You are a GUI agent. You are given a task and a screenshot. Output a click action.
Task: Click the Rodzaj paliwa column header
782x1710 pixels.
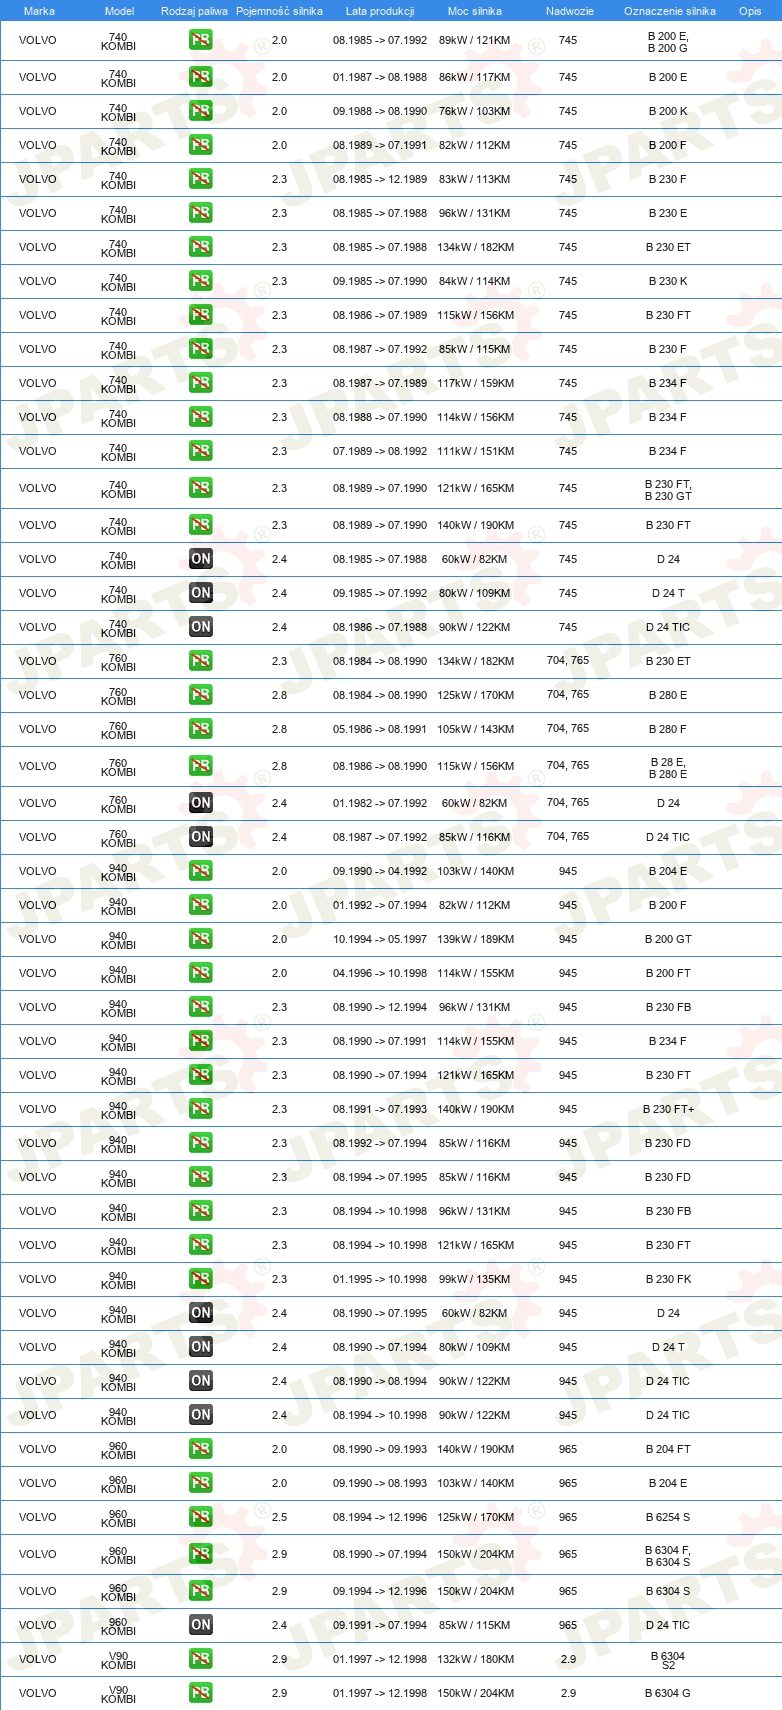click(x=194, y=11)
